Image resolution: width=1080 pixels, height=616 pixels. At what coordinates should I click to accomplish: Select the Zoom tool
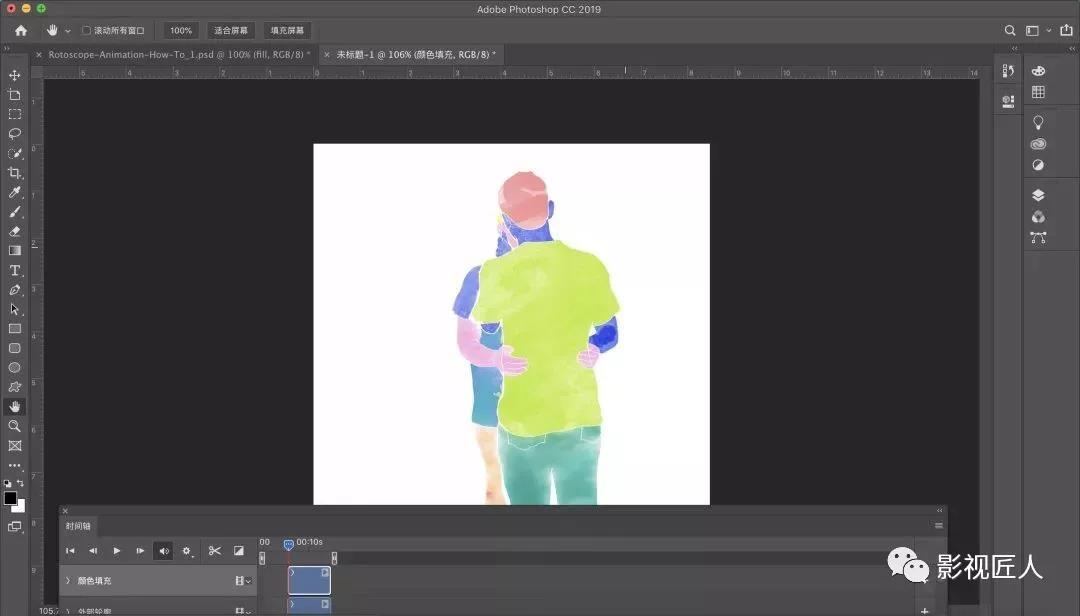[x=14, y=426]
